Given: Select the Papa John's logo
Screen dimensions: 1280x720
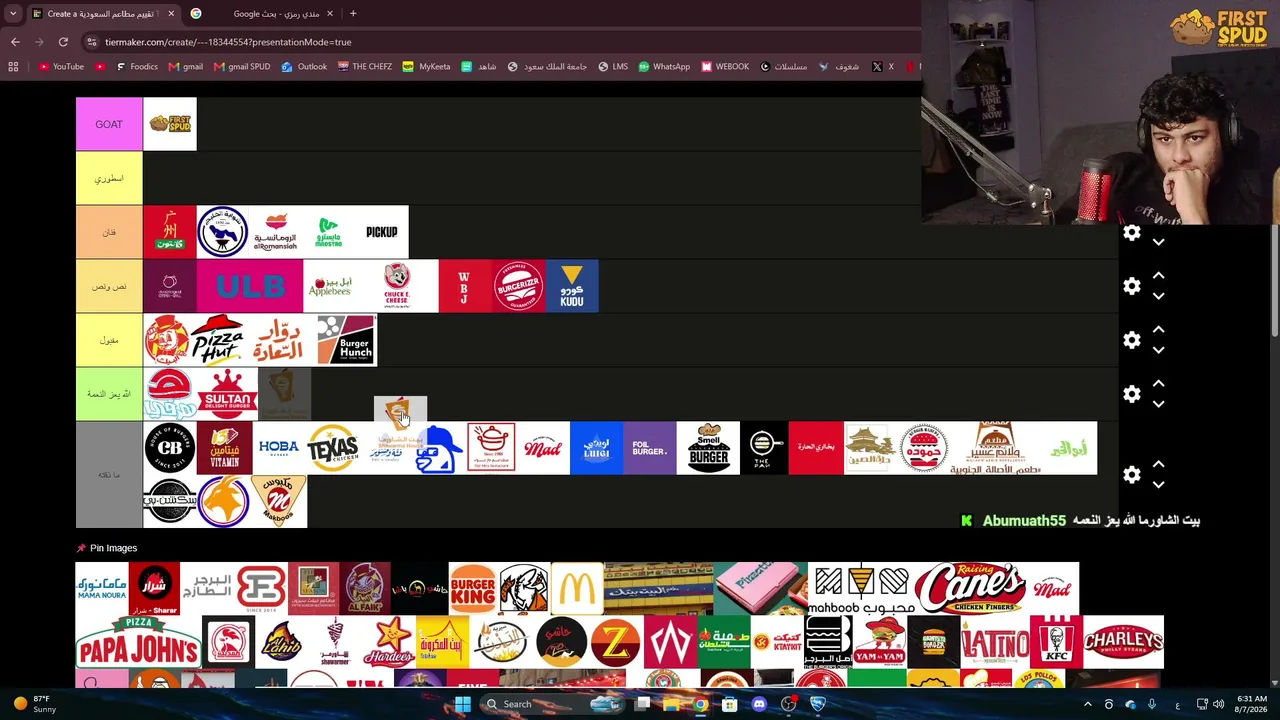Looking at the screenshot, I should 138,642.
